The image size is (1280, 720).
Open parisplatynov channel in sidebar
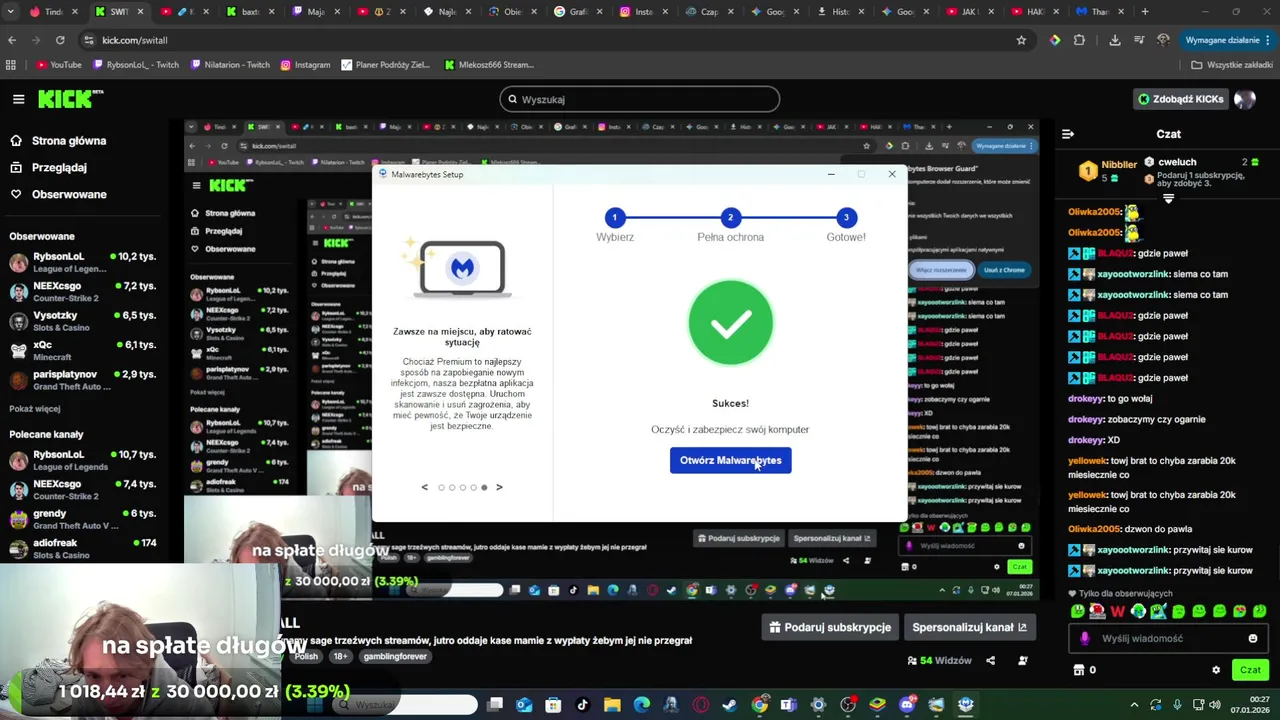coord(82,380)
